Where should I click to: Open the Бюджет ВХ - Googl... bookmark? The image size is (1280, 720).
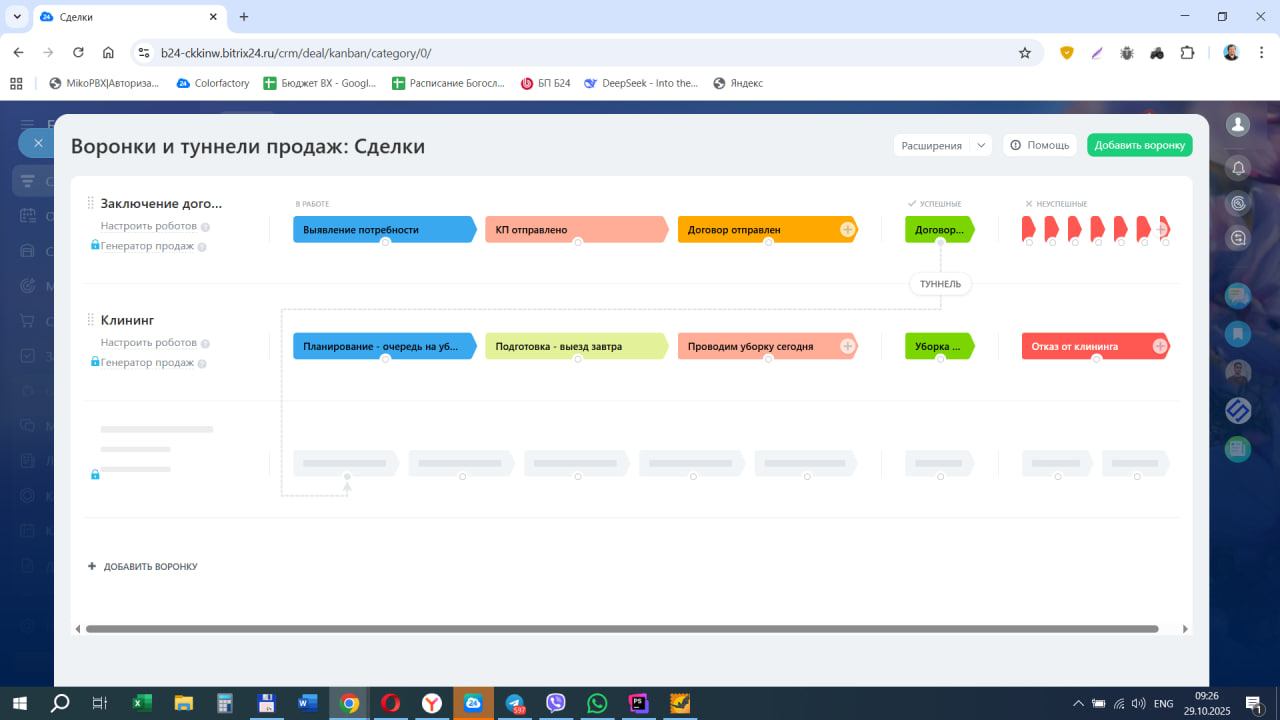320,83
